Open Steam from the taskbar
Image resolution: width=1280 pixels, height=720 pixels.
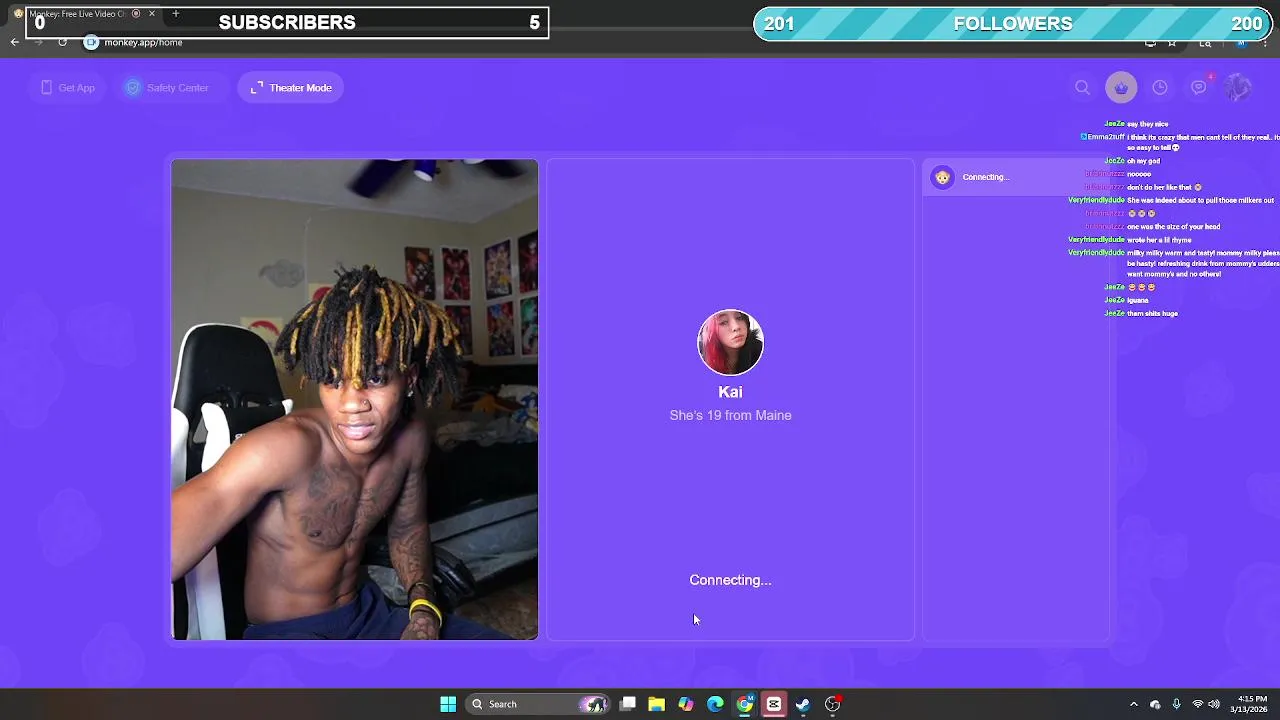click(803, 704)
